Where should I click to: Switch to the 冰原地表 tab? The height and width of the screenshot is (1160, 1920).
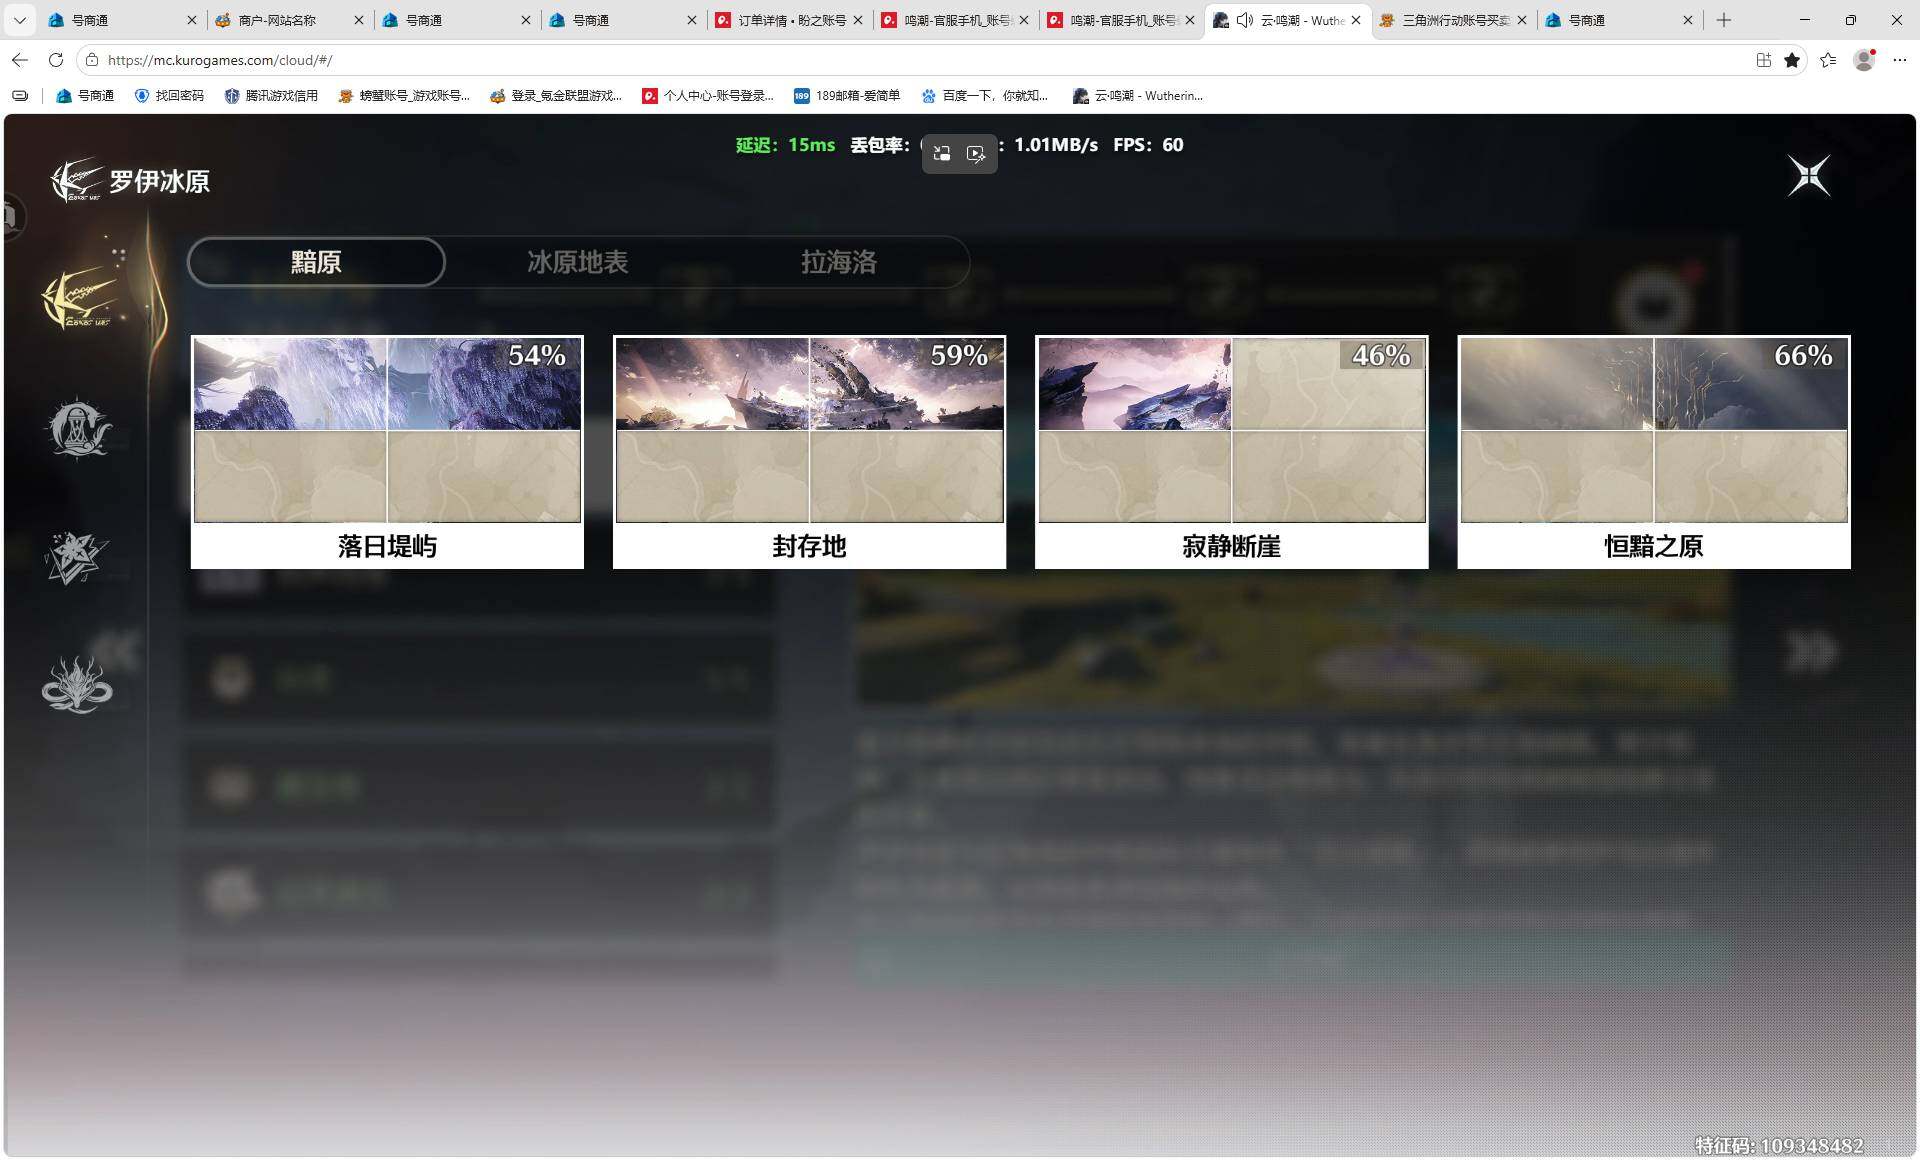577,262
